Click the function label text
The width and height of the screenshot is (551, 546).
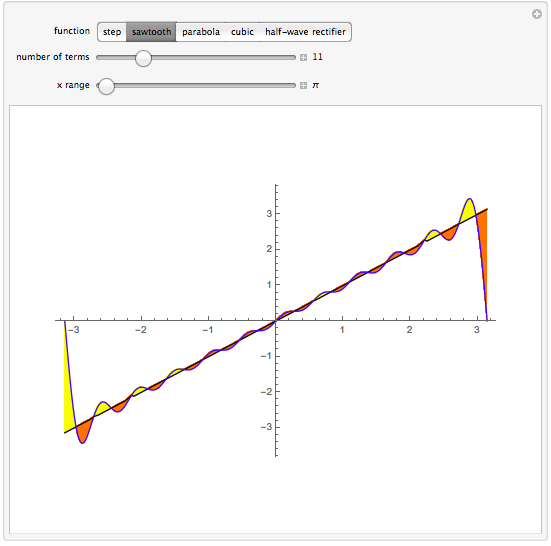[72, 31]
